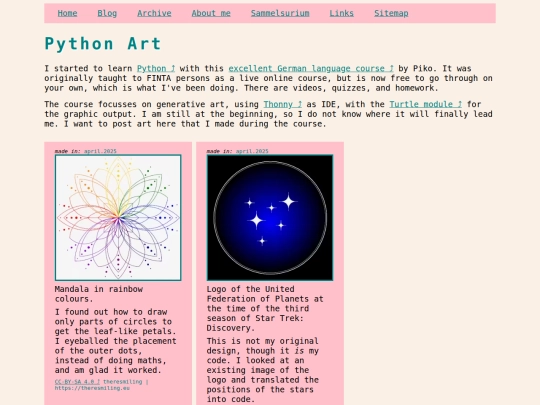Visit the About me page
Screen dimensions: 540x405
(211, 13)
